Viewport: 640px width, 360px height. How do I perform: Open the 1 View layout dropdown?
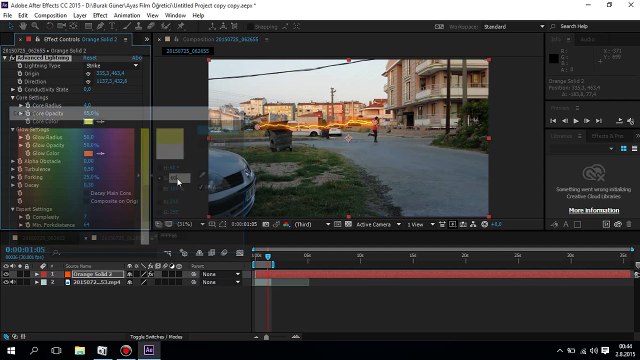pyautogui.click(x=420, y=224)
